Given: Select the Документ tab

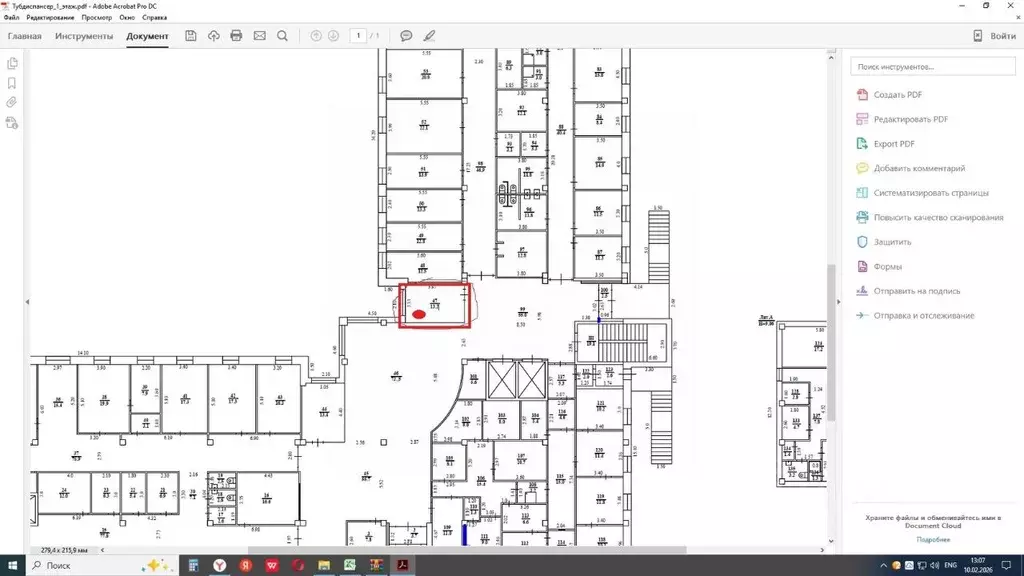Looking at the screenshot, I should pyautogui.click(x=147, y=36).
